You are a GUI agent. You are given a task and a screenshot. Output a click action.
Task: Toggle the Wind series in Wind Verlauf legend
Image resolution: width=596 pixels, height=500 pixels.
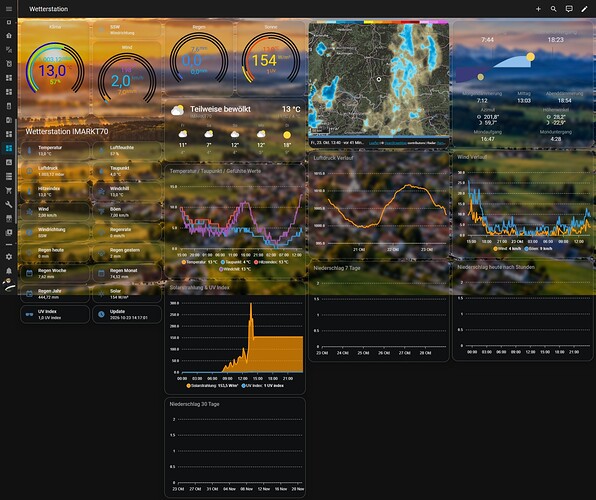click(507, 249)
